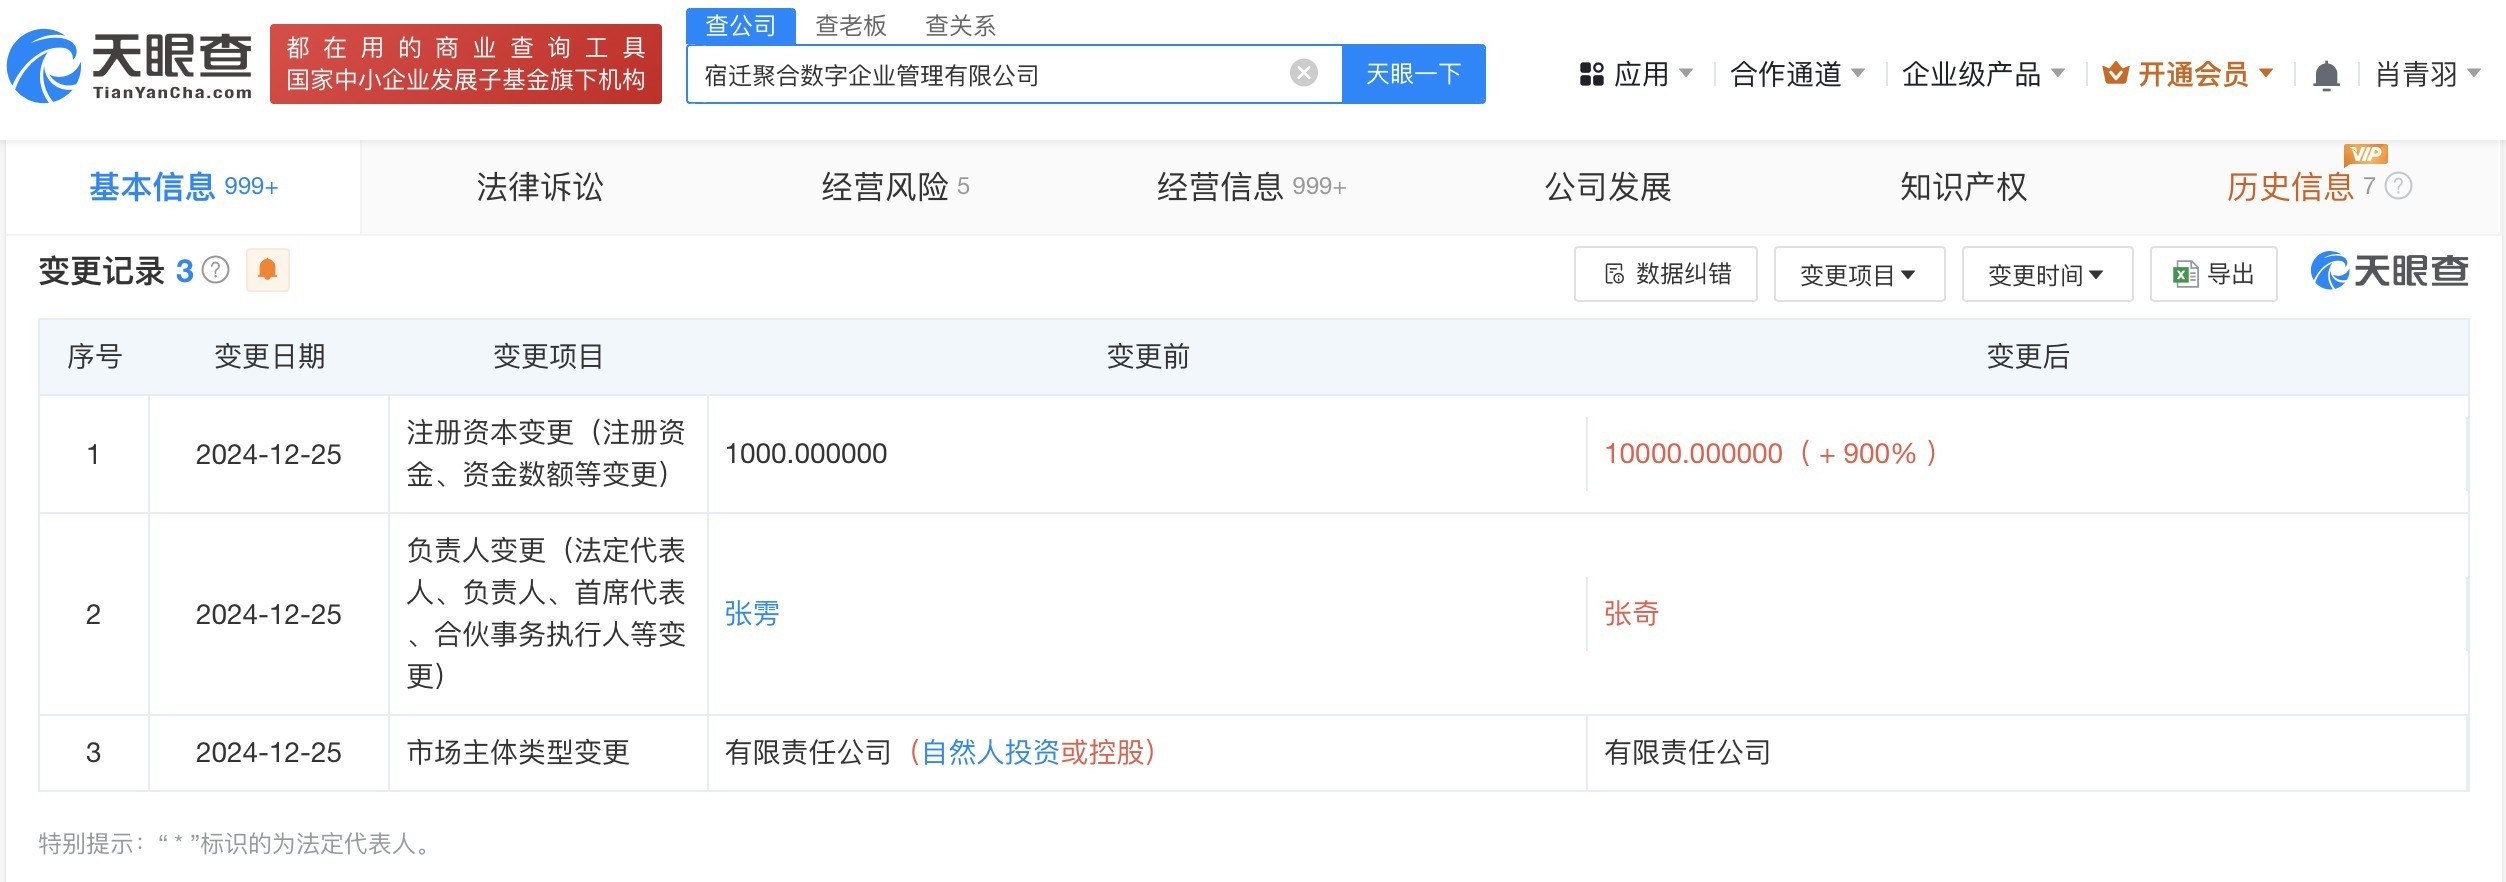Click the orange change-record alert bell
This screenshot has height=882, width=2506.
point(267,270)
